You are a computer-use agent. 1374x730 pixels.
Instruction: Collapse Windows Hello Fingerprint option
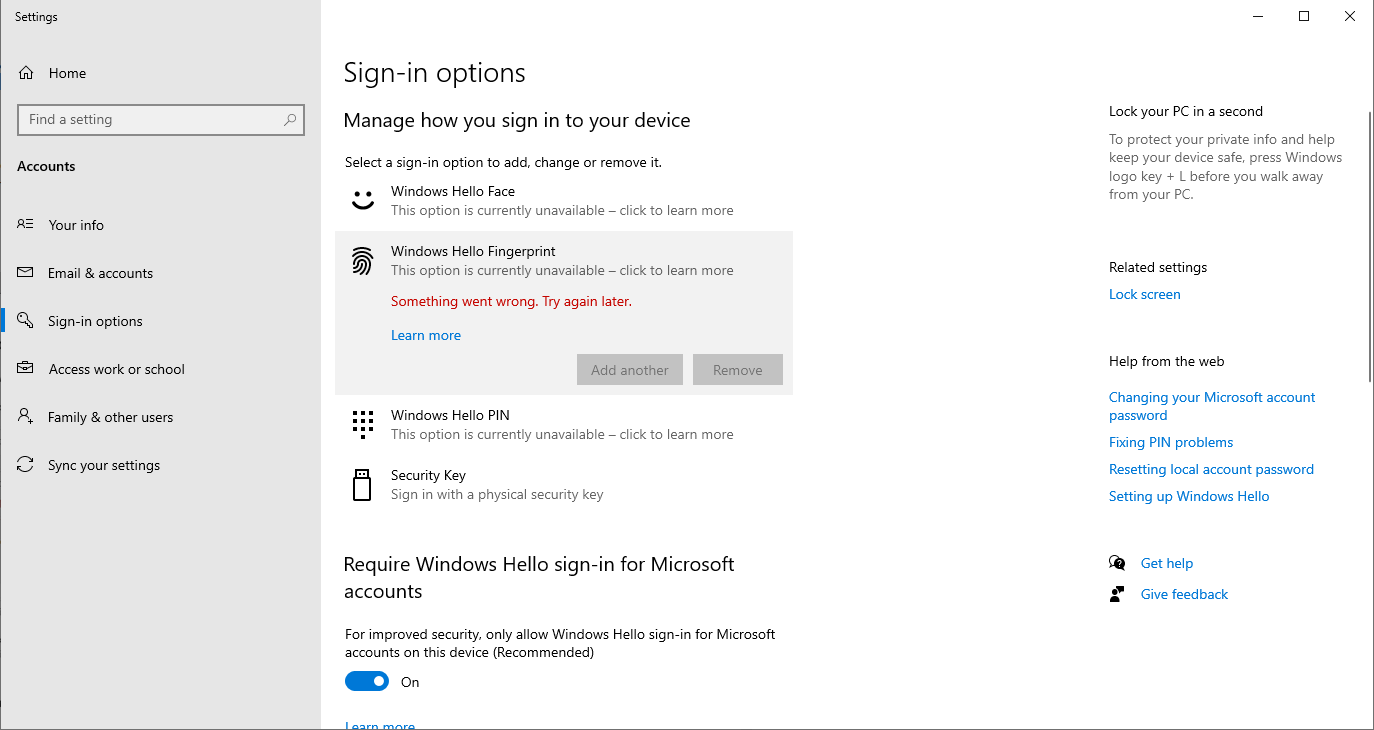[564, 260]
